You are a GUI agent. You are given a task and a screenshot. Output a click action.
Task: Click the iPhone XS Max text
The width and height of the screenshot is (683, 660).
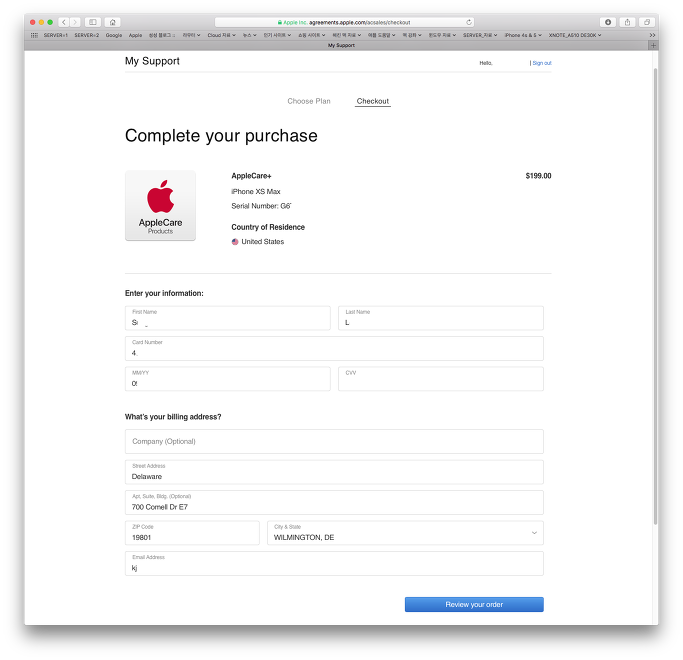pyautogui.click(x=256, y=192)
